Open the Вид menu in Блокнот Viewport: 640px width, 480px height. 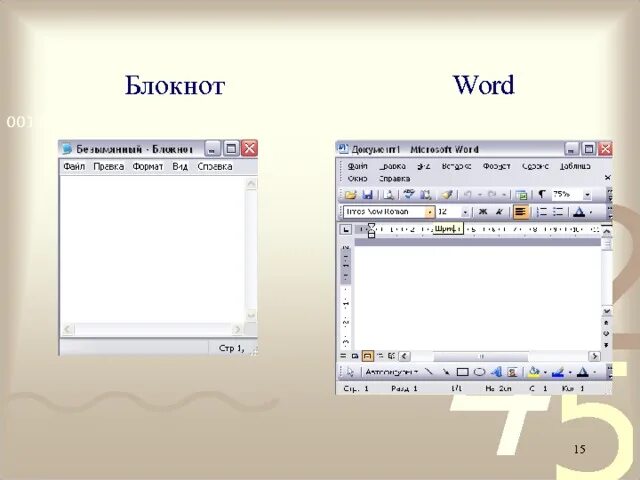pyautogui.click(x=180, y=167)
